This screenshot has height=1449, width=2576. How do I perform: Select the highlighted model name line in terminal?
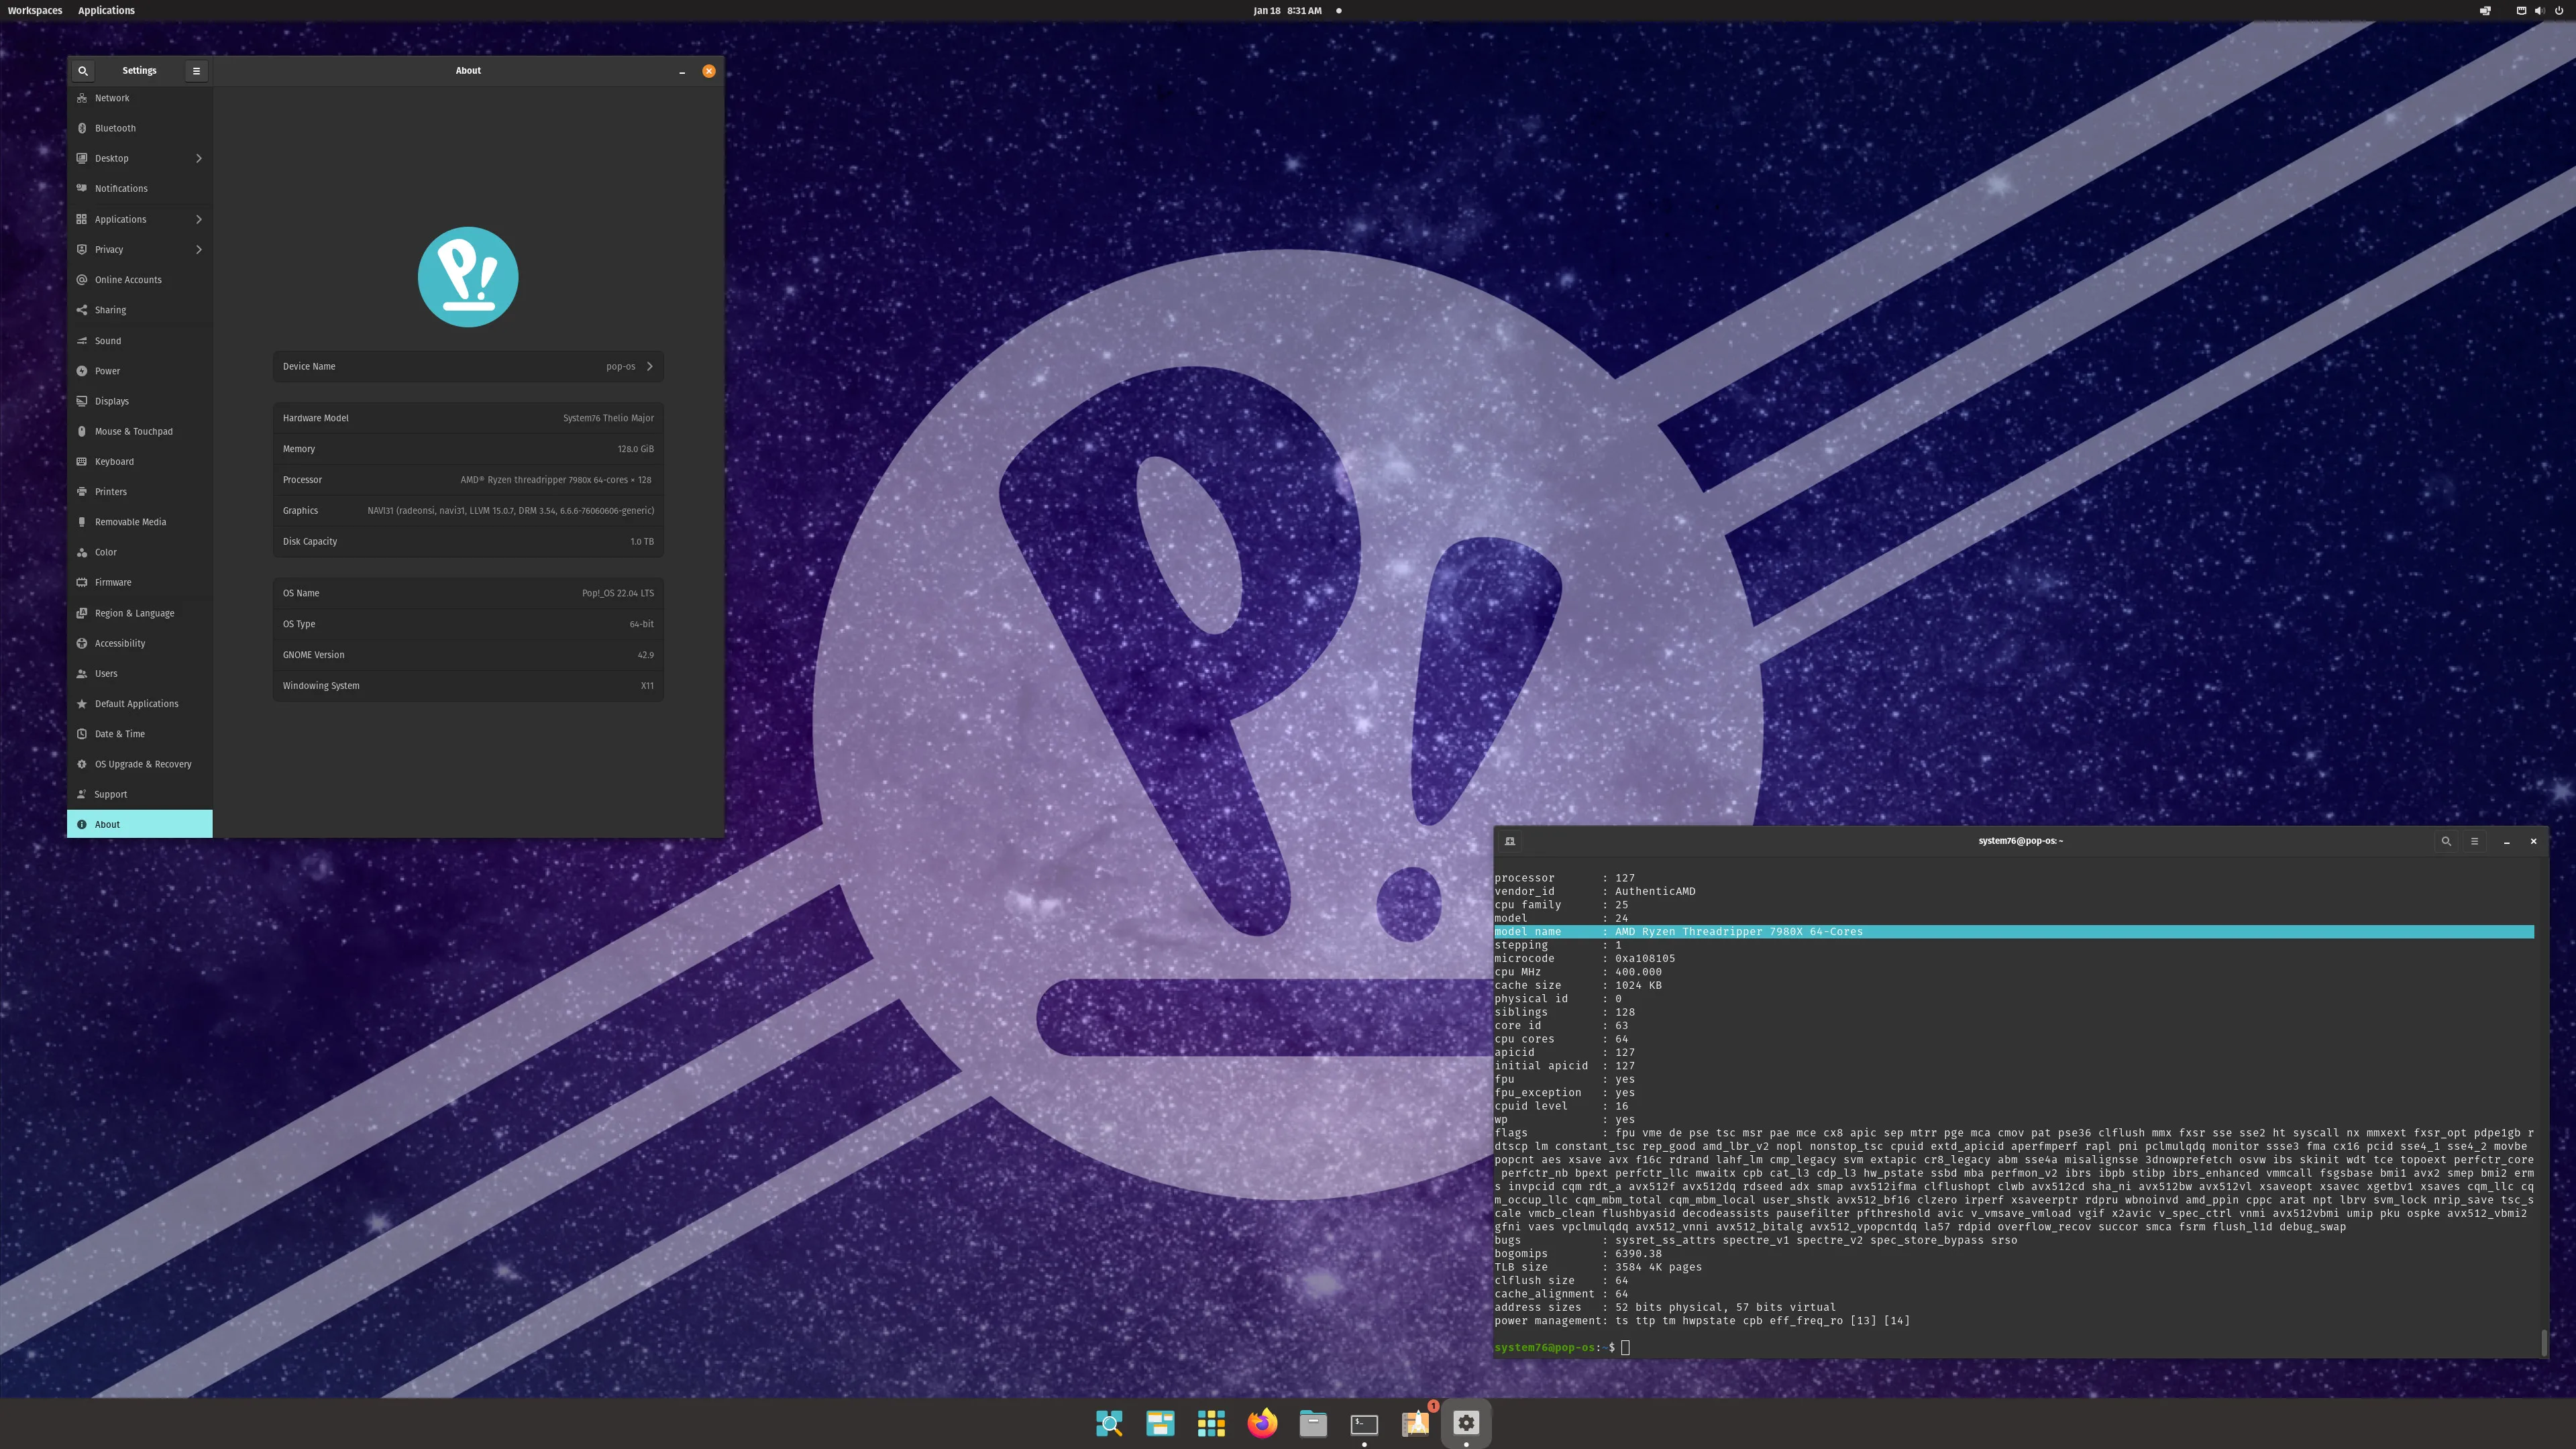[x=2014, y=931]
